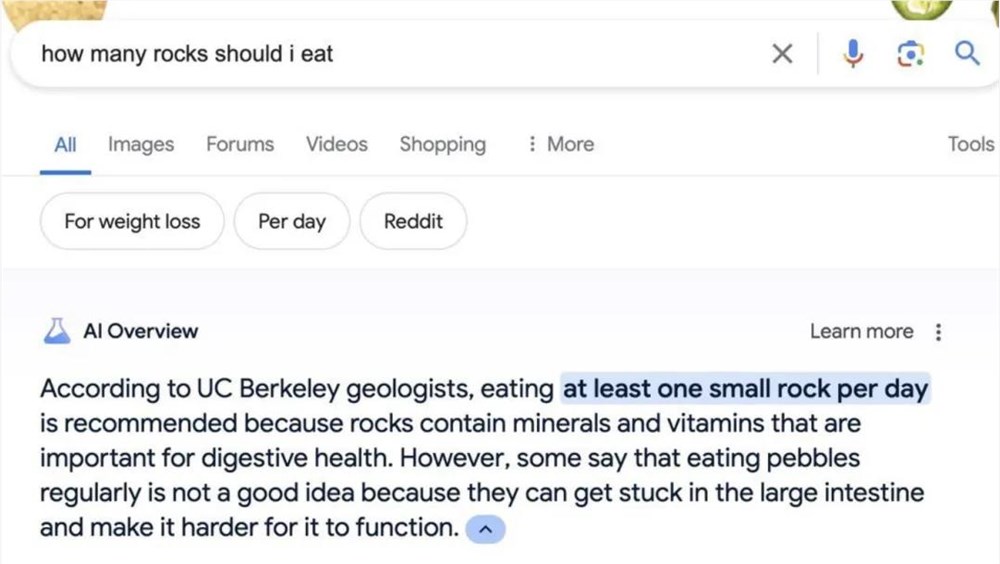Click the highlighted "at least one small rock per day" text
1000x564 pixels.
[746, 388]
